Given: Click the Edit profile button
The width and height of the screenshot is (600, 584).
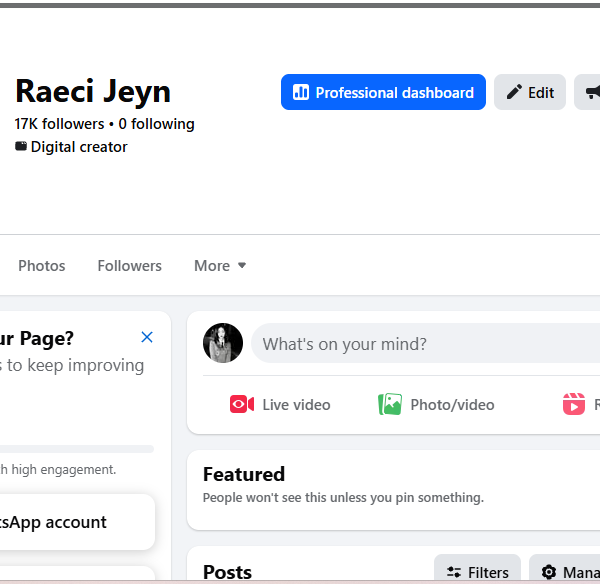Looking at the screenshot, I should coord(530,92).
